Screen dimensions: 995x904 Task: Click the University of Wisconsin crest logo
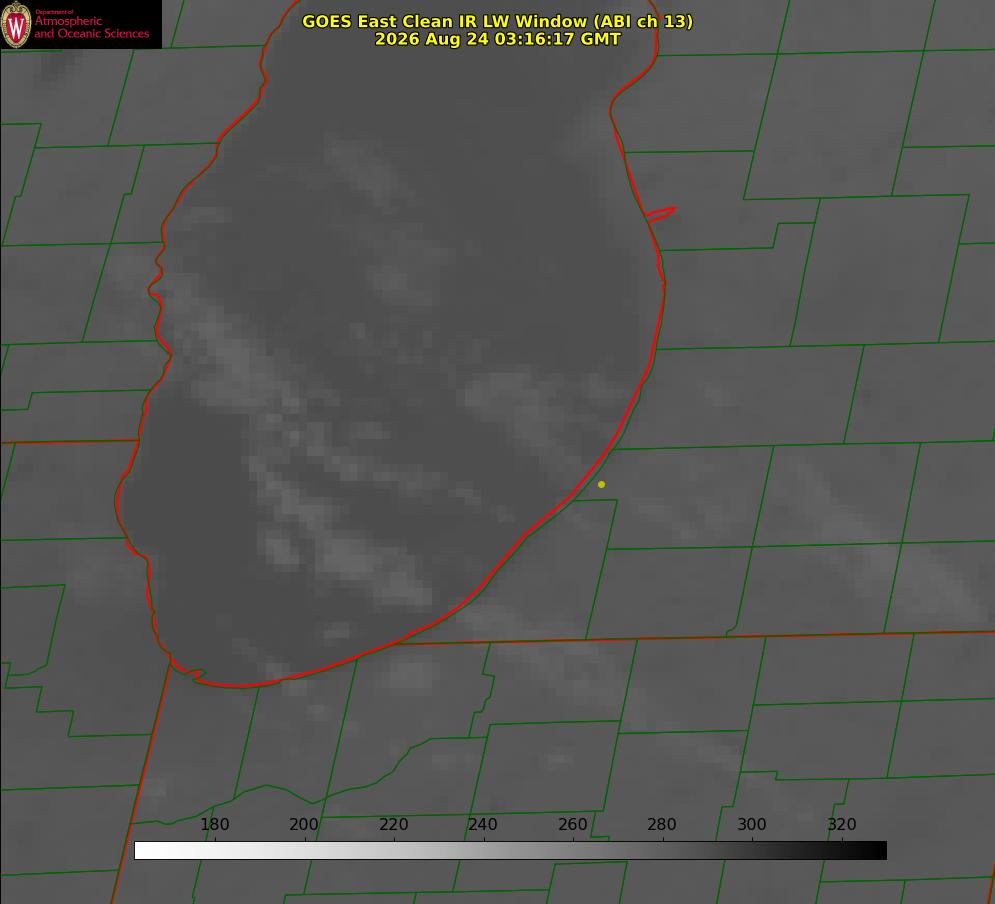click(16, 24)
